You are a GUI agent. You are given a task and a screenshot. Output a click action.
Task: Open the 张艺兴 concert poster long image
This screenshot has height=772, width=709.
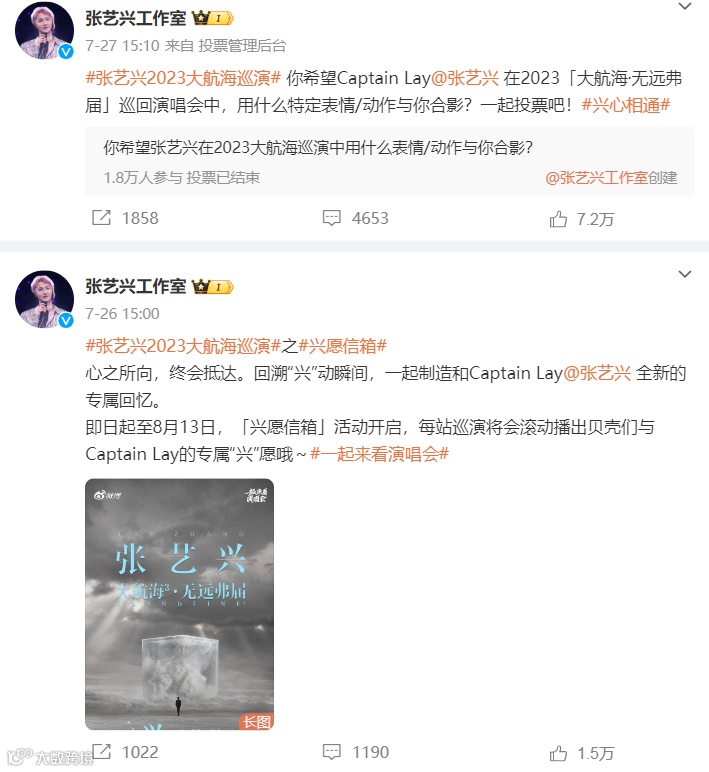point(179,604)
